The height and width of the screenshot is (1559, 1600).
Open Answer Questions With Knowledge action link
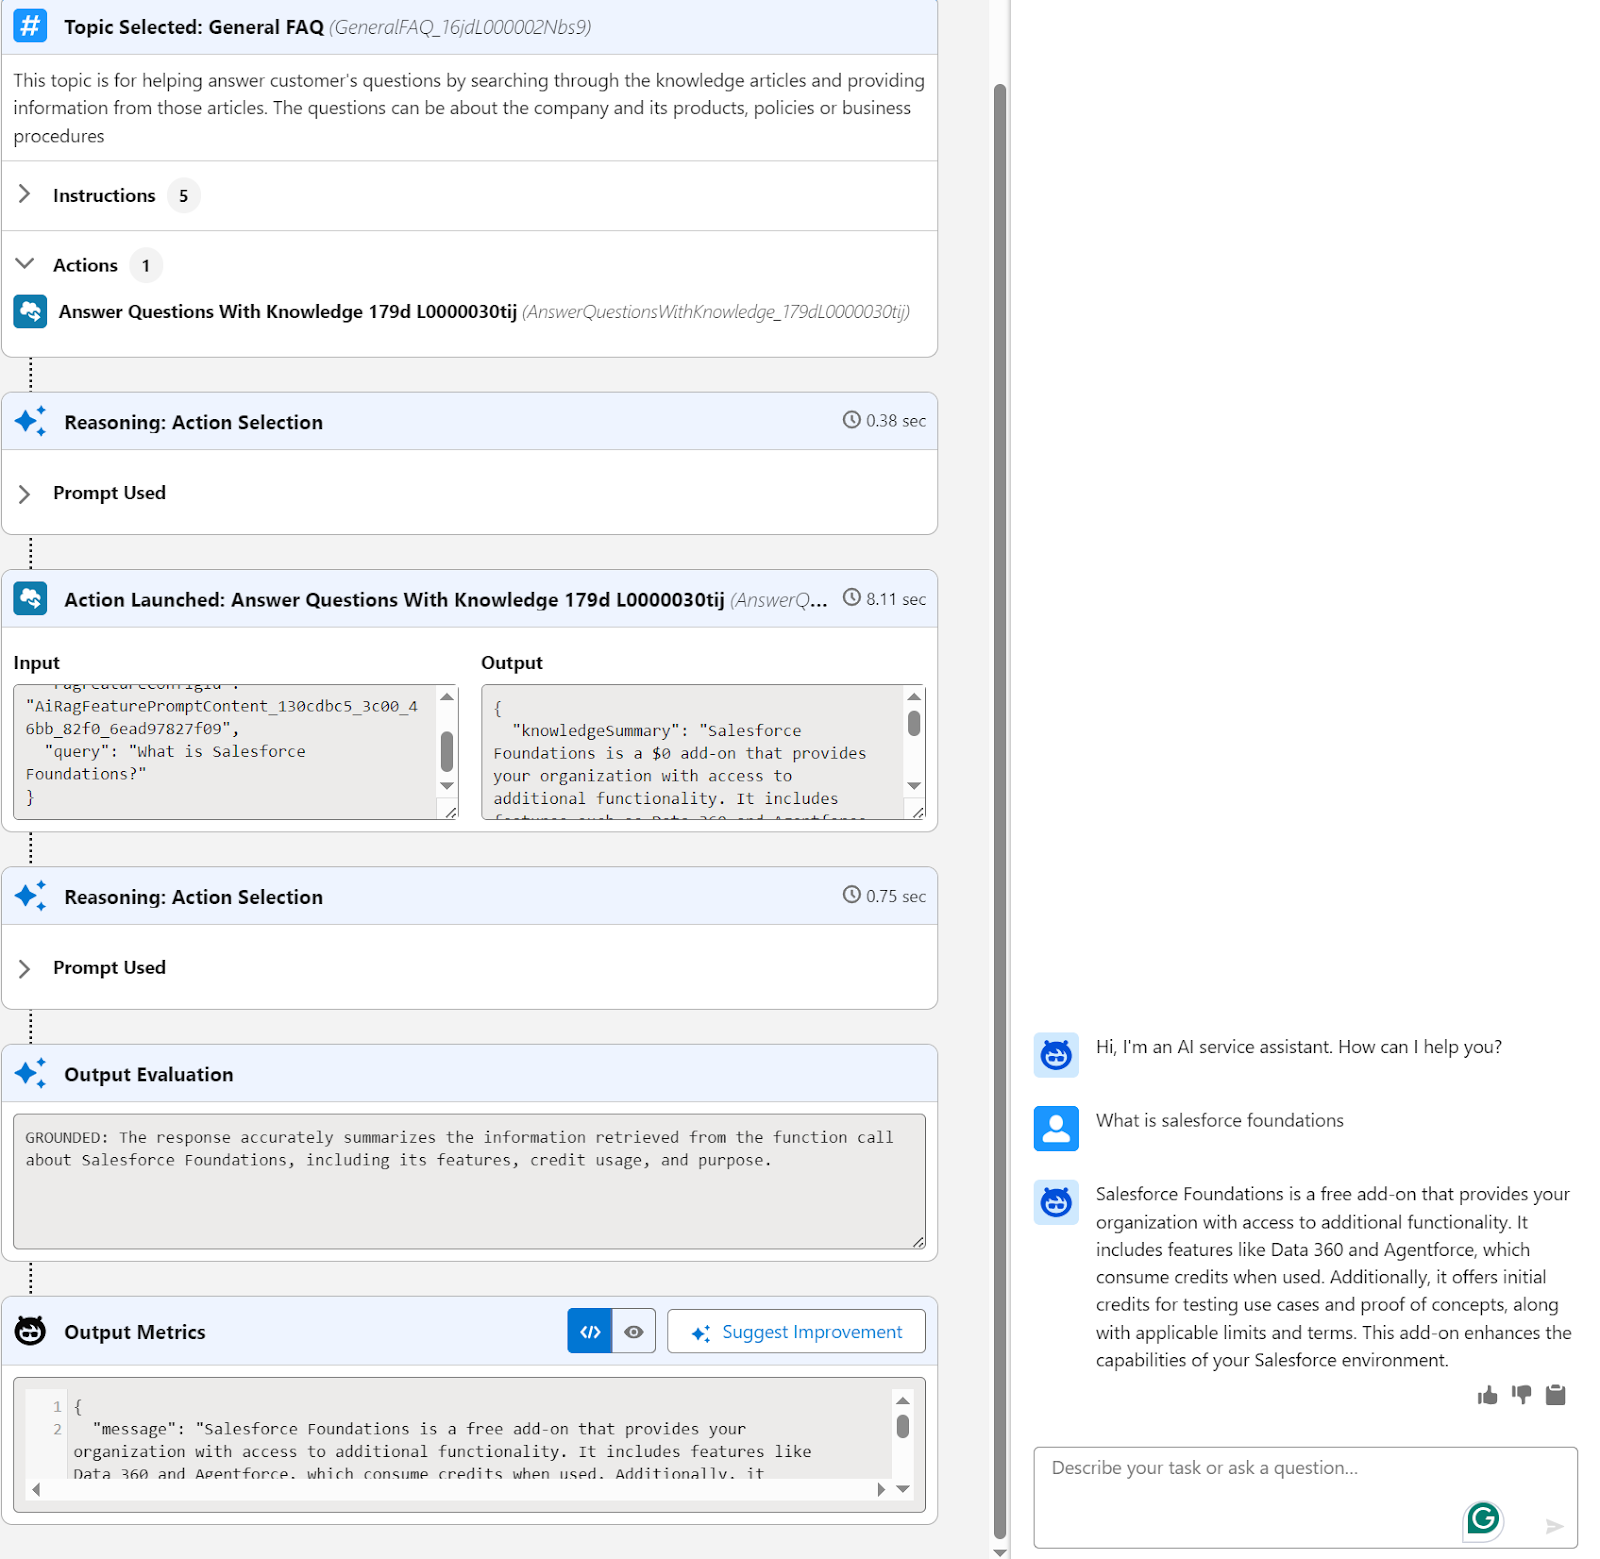point(287,312)
